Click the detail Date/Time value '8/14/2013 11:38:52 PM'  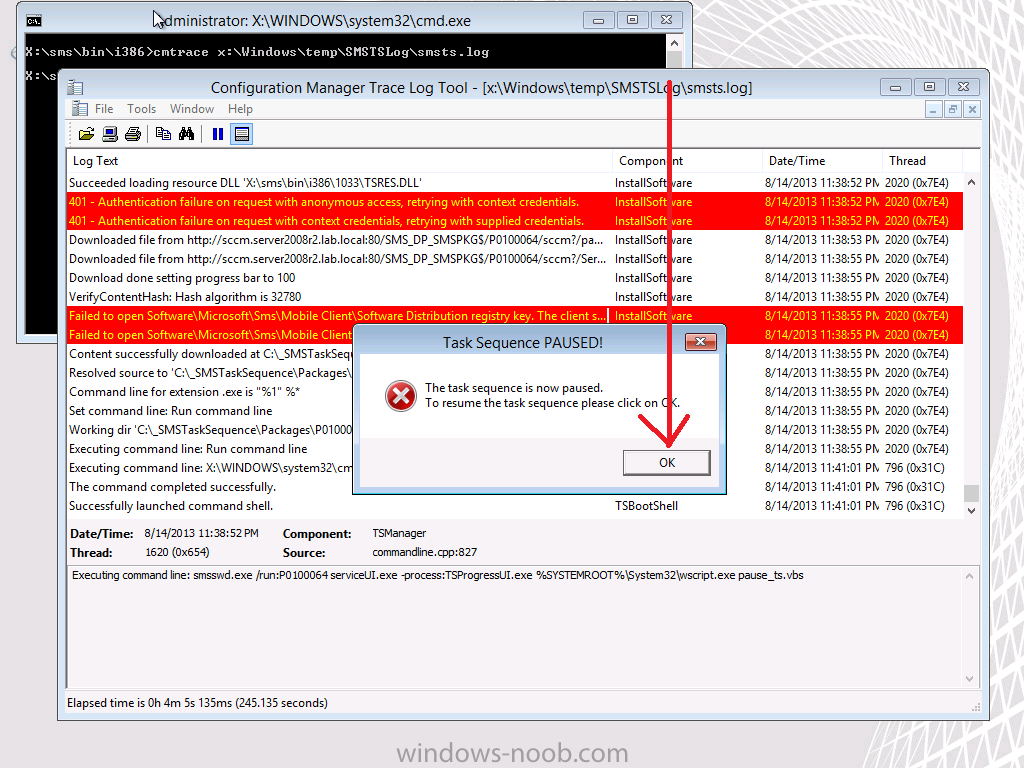[201, 533]
